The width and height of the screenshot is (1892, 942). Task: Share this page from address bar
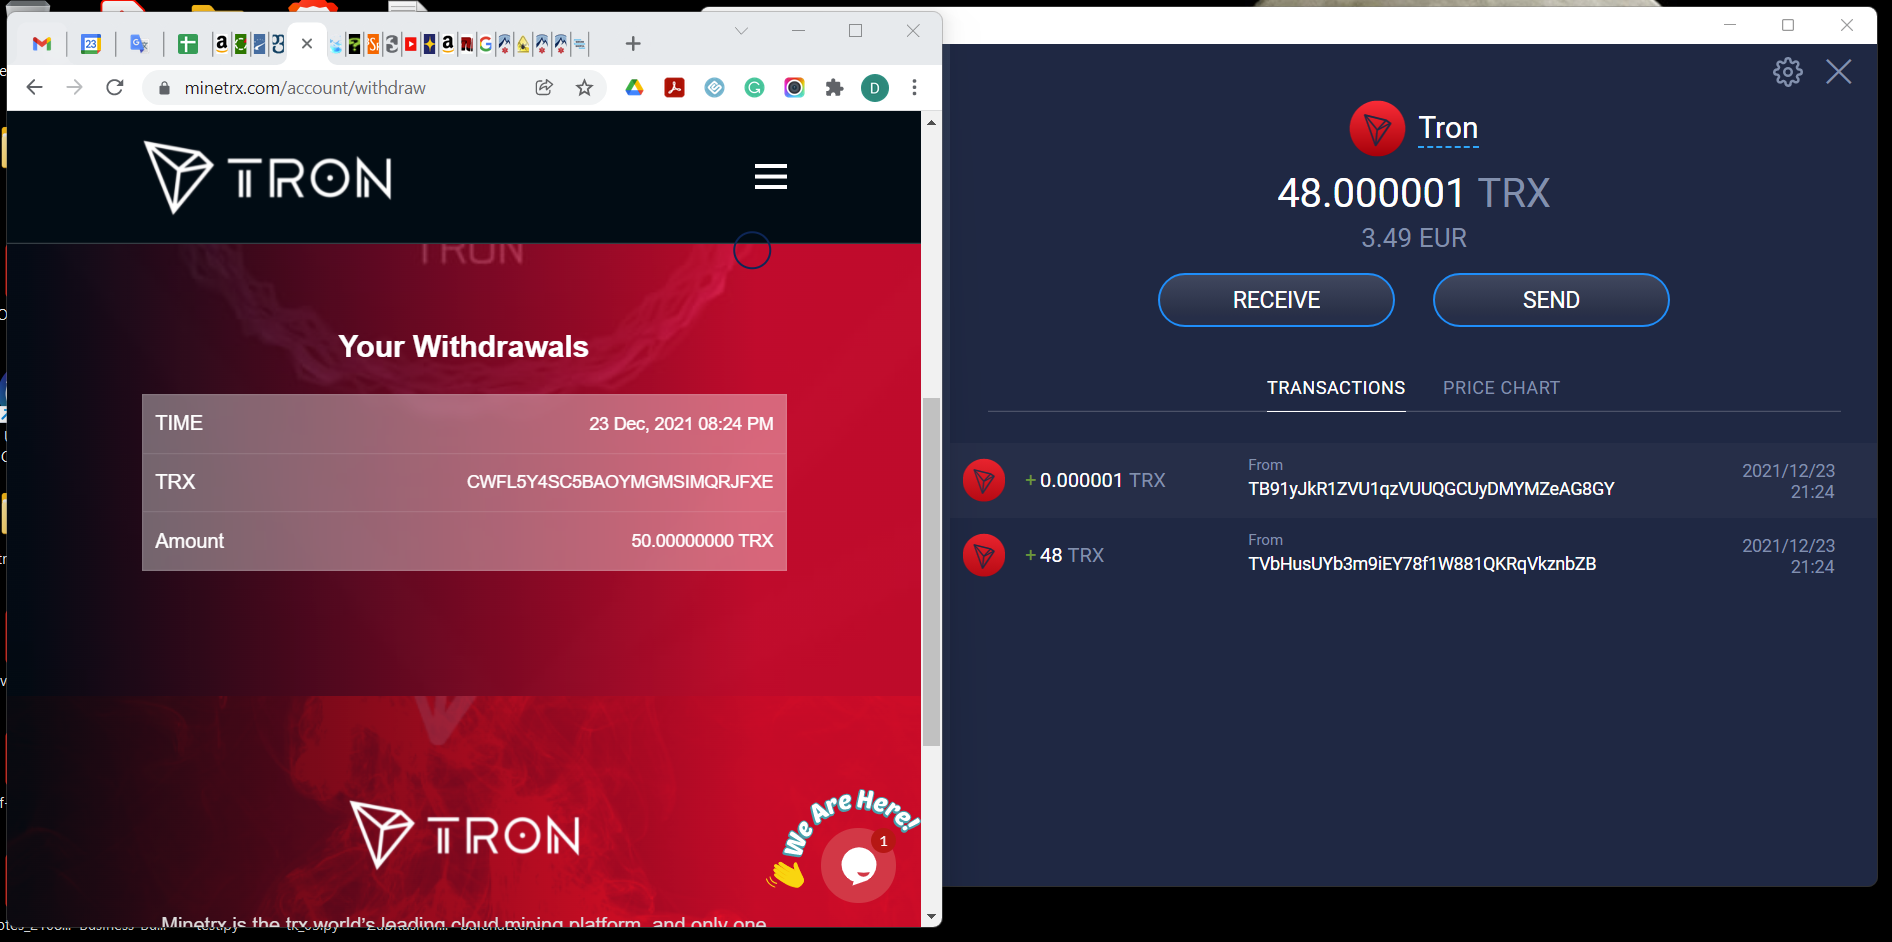[544, 88]
